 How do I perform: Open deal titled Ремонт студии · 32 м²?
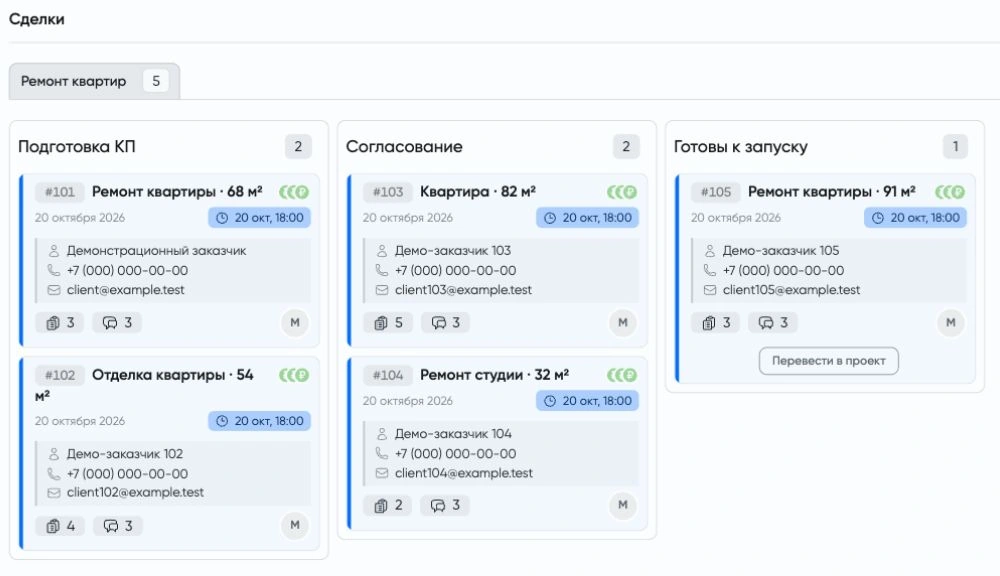(x=494, y=375)
